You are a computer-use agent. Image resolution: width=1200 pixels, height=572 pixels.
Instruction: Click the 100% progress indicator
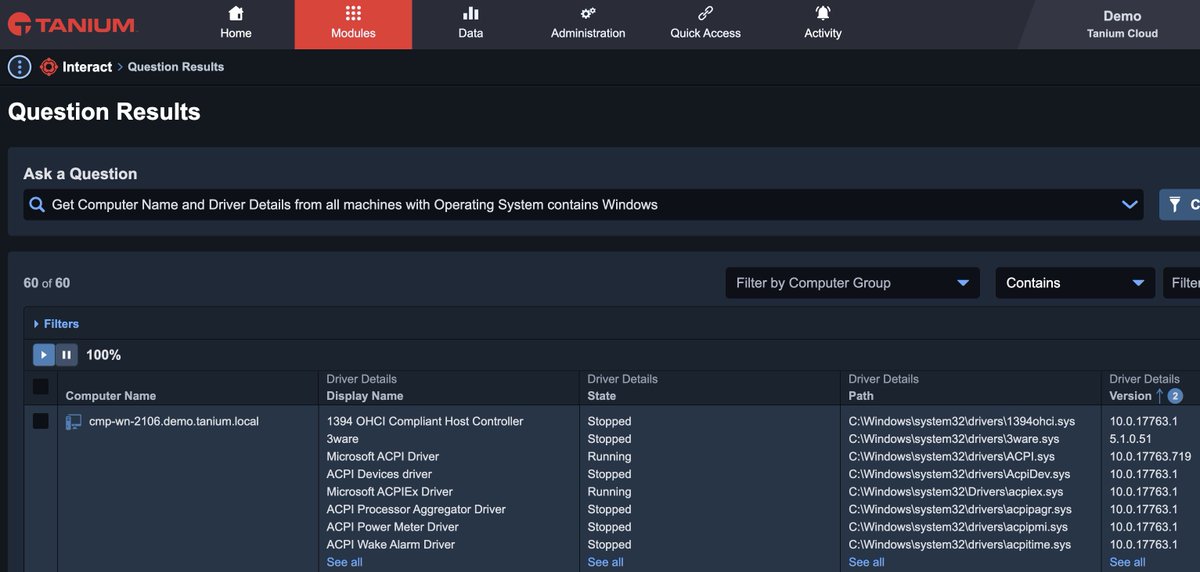pyautogui.click(x=103, y=355)
